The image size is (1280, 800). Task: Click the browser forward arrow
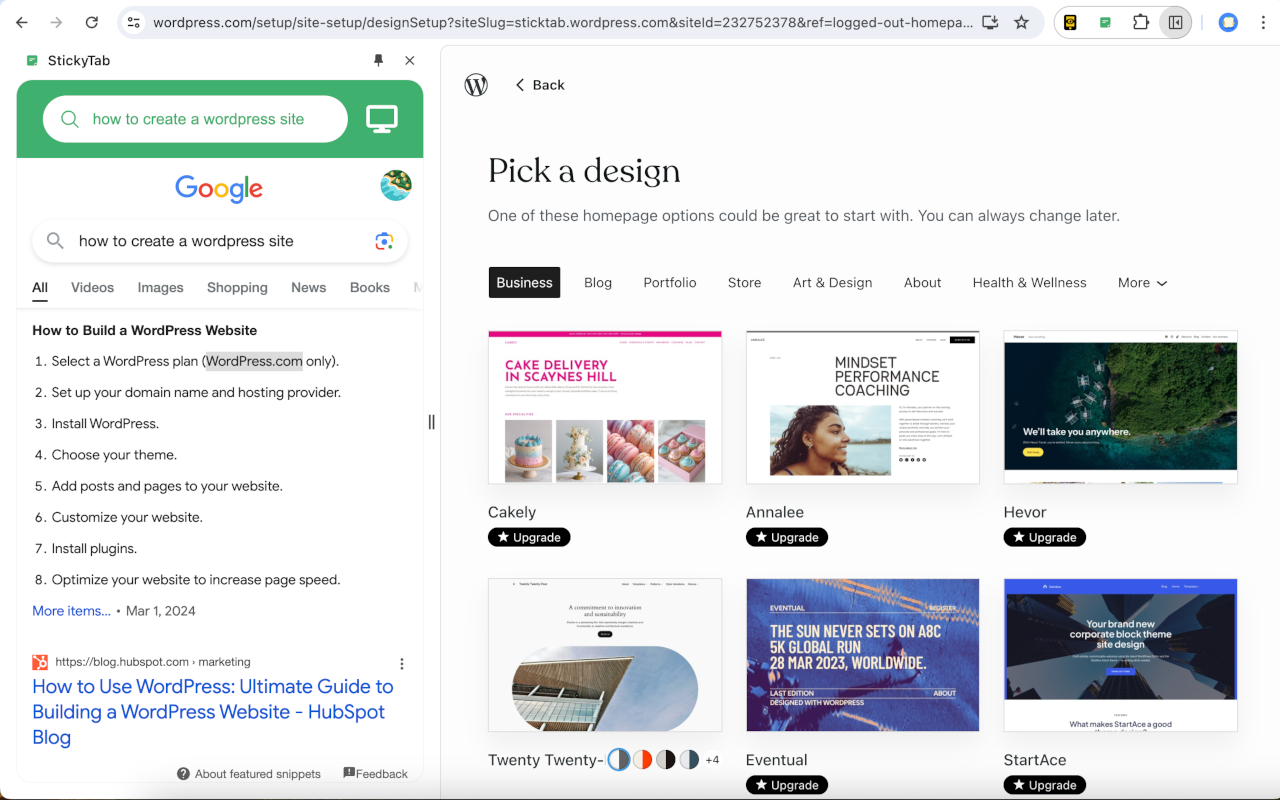pos(56,22)
